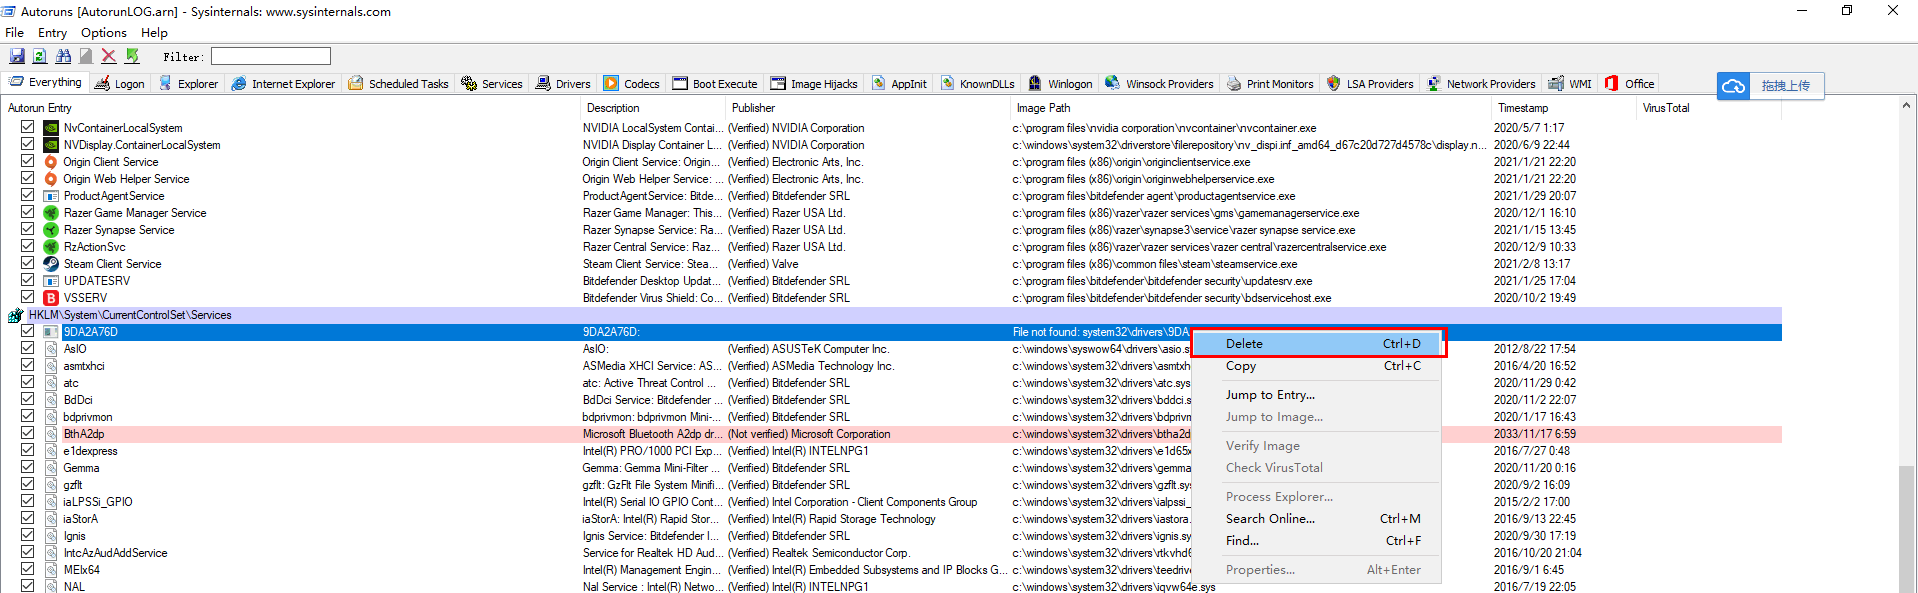Click the Origin Web Helper Service icon

tap(51, 179)
